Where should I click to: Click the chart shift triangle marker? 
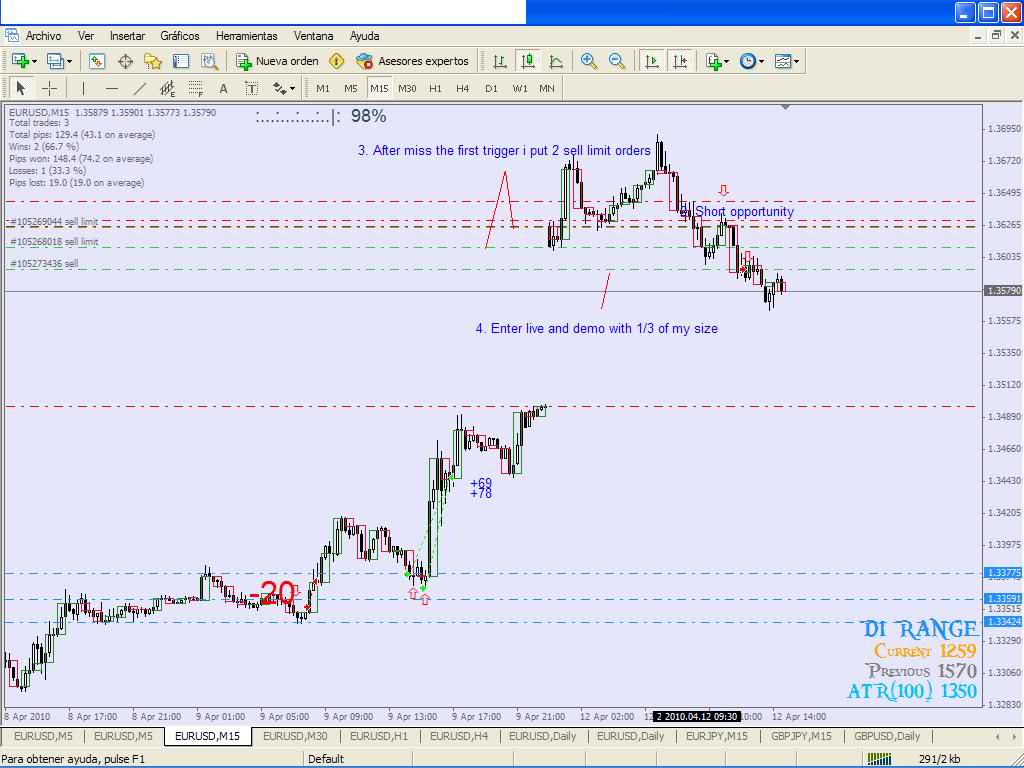(x=786, y=106)
